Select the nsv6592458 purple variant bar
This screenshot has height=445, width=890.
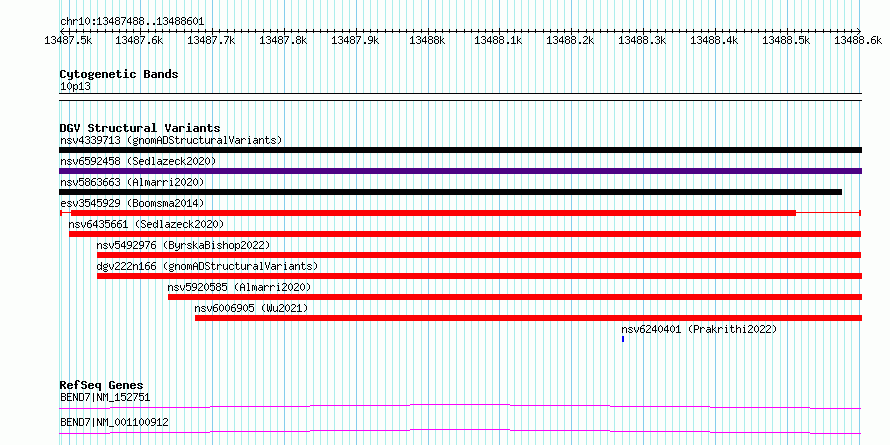[460, 171]
